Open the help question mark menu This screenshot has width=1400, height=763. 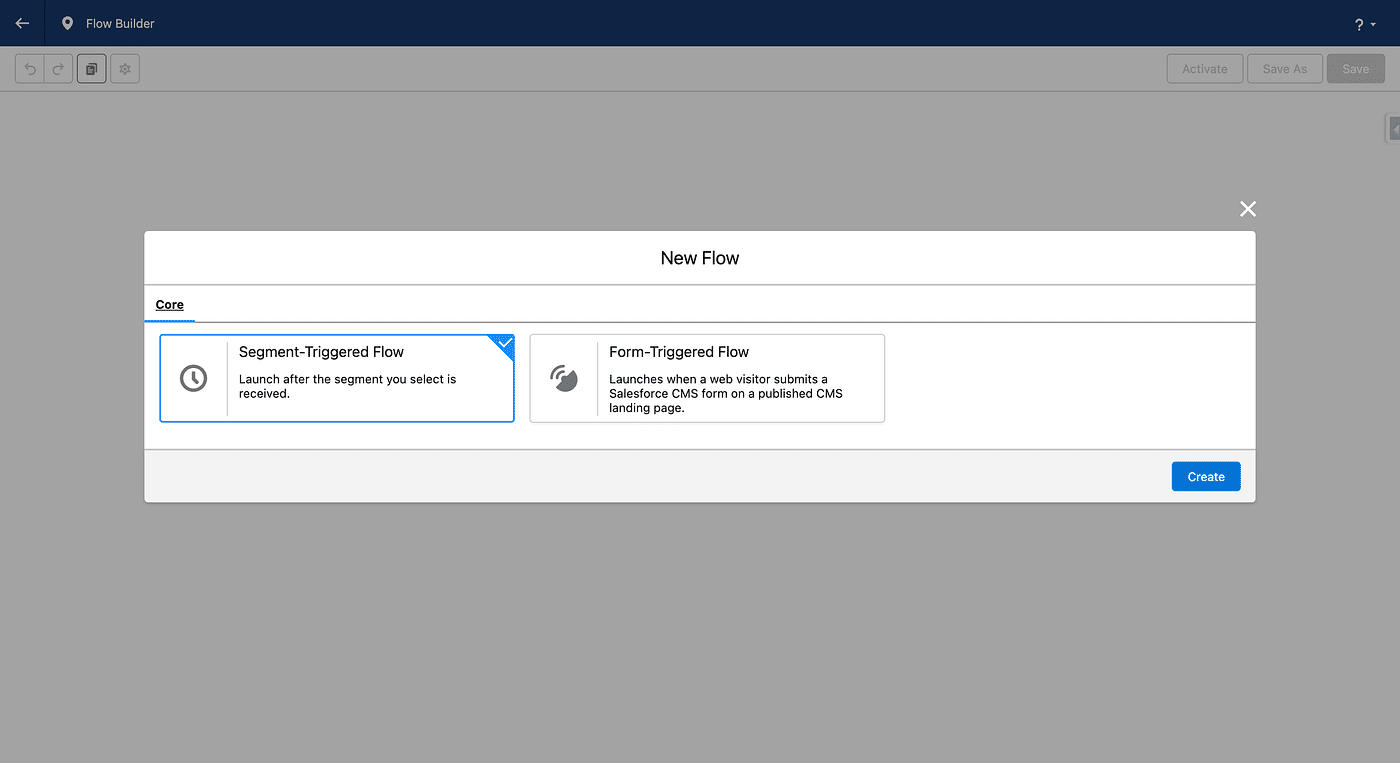[x=1365, y=24]
